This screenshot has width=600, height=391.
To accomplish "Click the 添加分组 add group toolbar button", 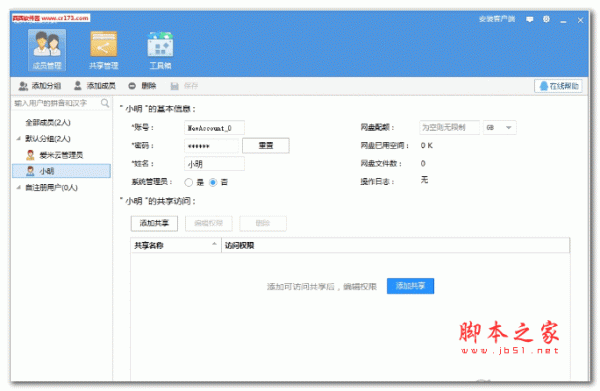I will [40, 86].
